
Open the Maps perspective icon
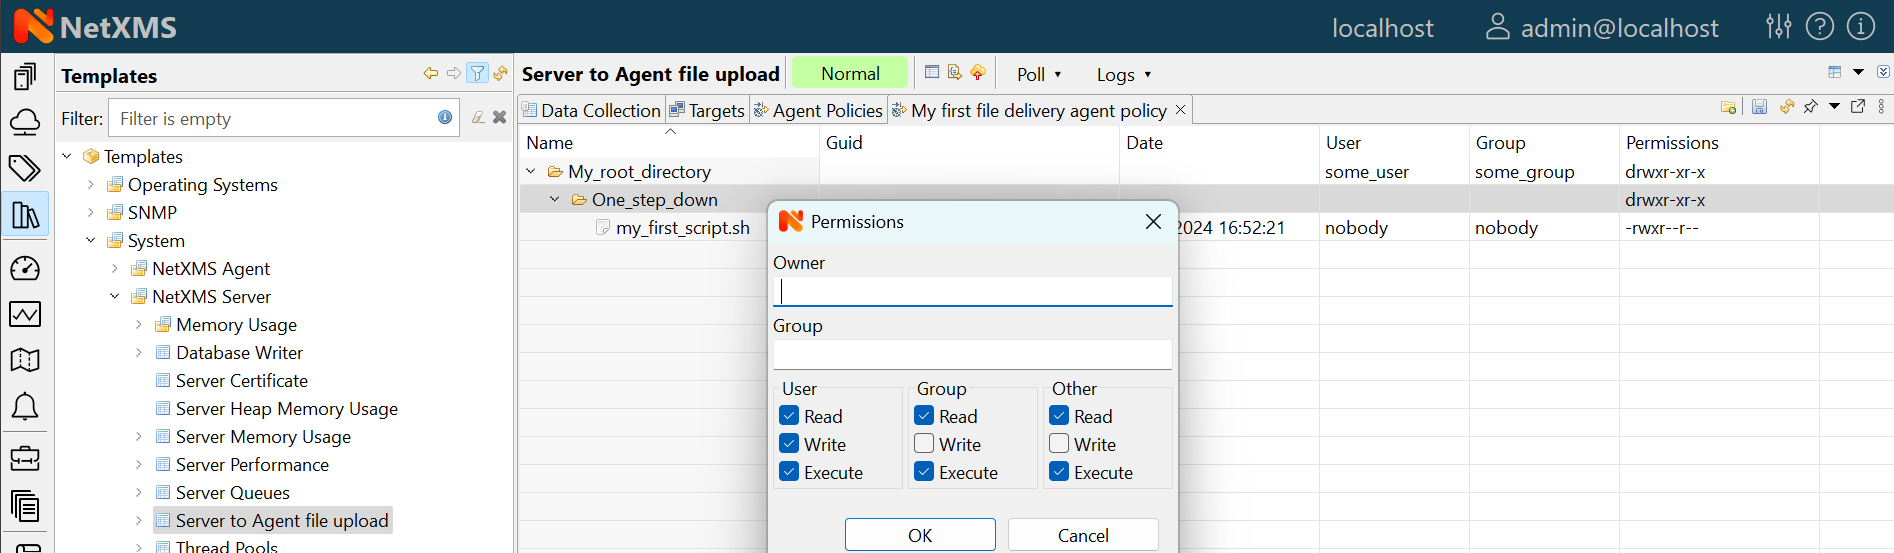25,360
